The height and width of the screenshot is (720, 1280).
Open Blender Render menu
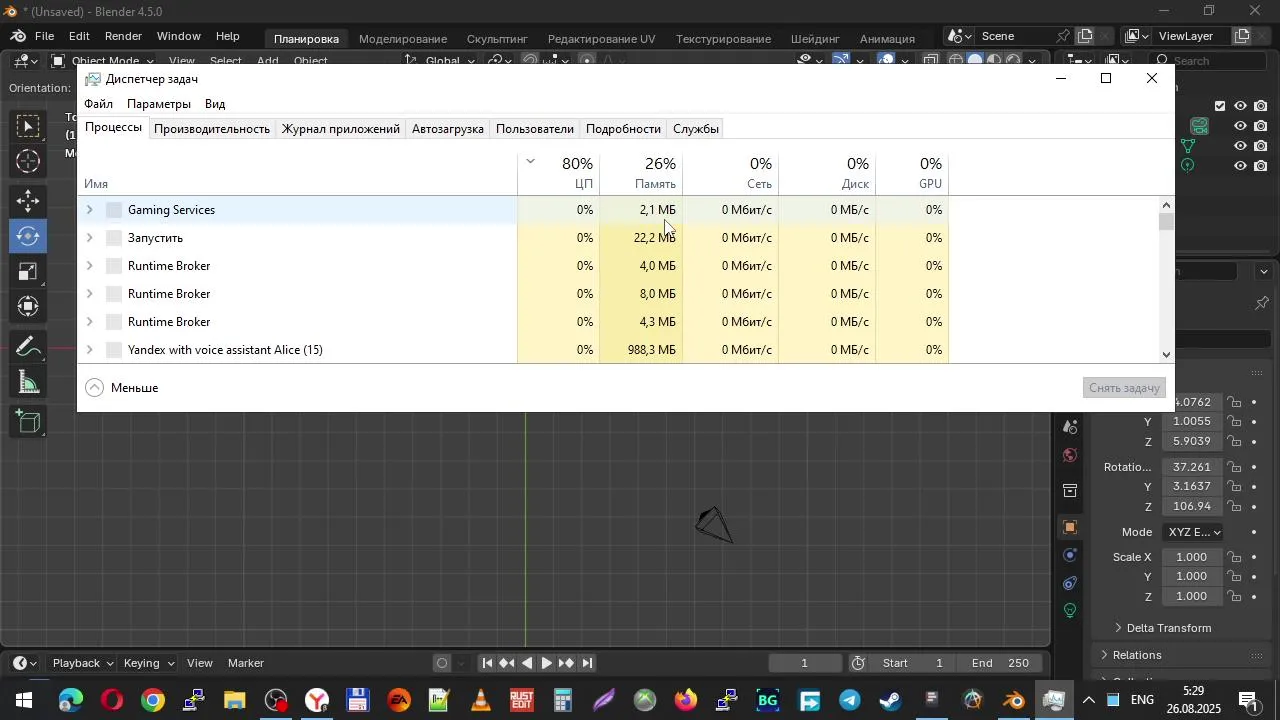[123, 36]
